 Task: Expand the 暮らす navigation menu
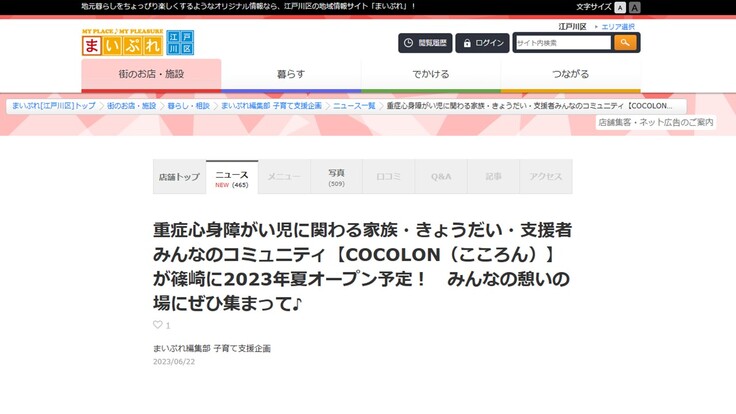[x=291, y=74]
